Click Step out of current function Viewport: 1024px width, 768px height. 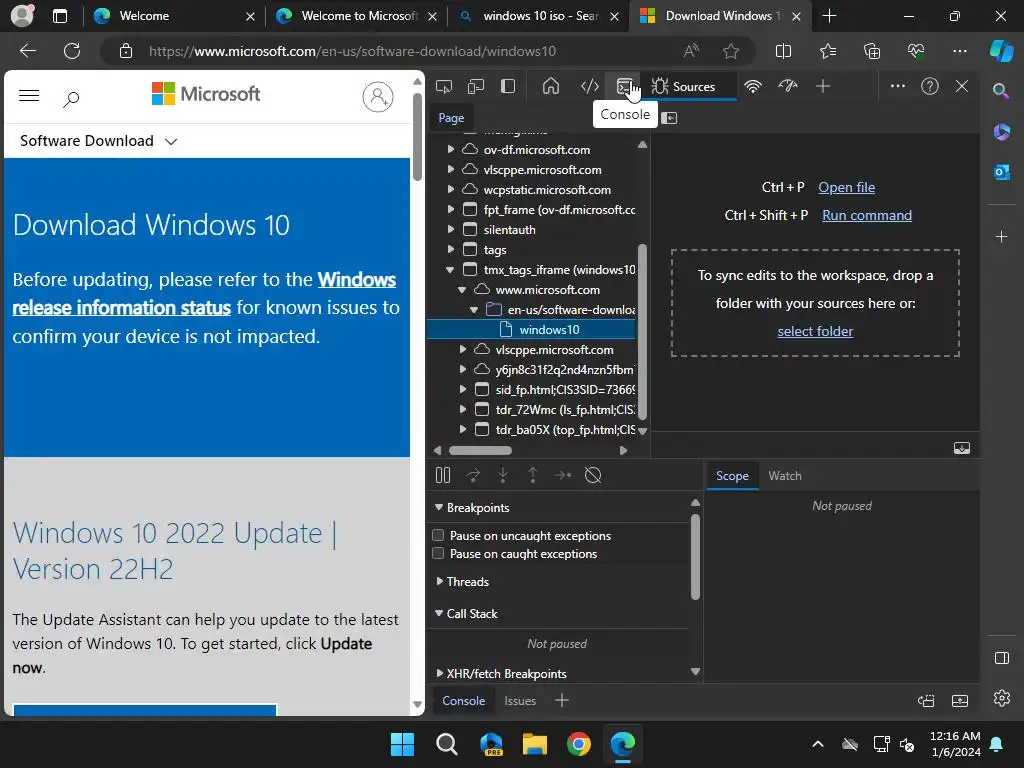(x=533, y=475)
